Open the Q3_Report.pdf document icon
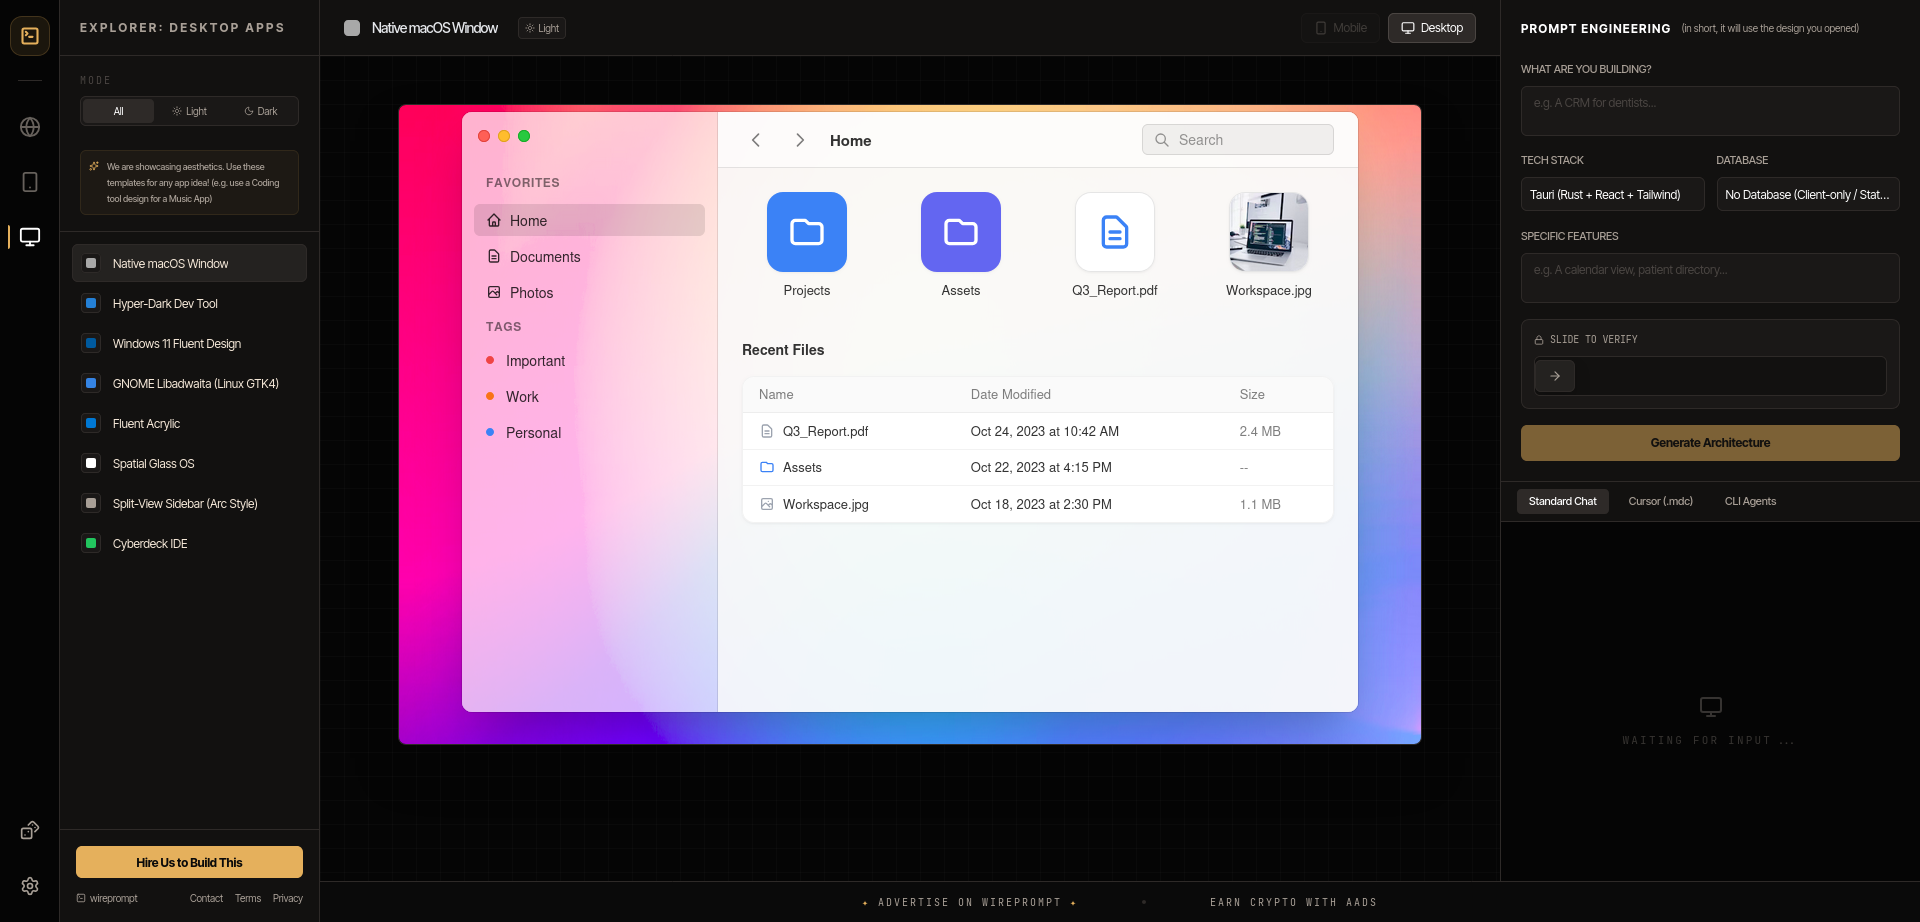Viewport: 1920px width, 922px height. tap(1115, 232)
